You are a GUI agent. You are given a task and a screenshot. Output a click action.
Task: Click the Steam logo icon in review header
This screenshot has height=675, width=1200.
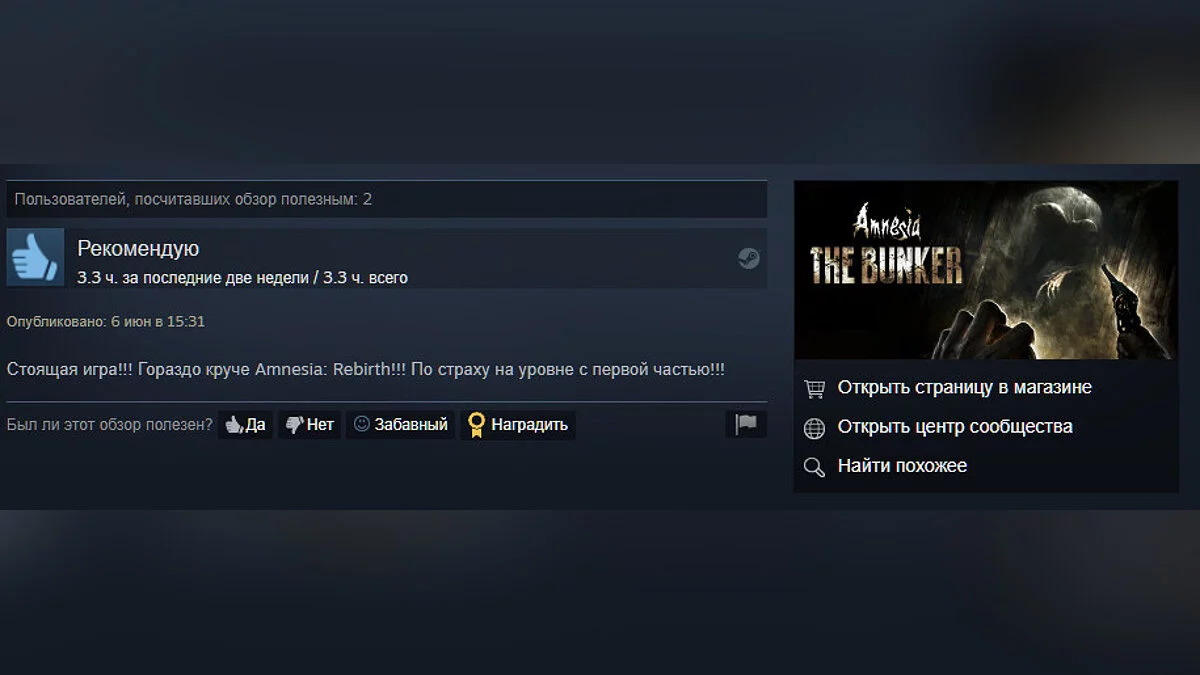coord(748,259)
